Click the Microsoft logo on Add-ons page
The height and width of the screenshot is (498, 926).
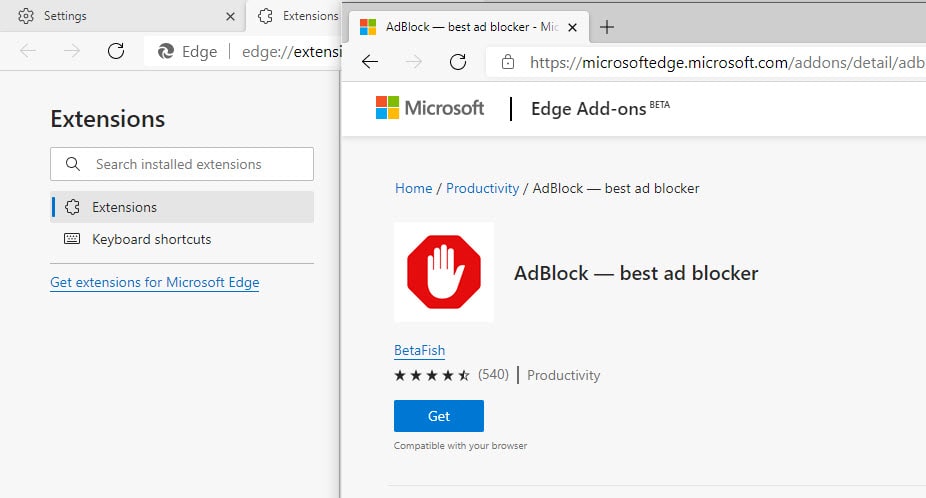(430, 108)
